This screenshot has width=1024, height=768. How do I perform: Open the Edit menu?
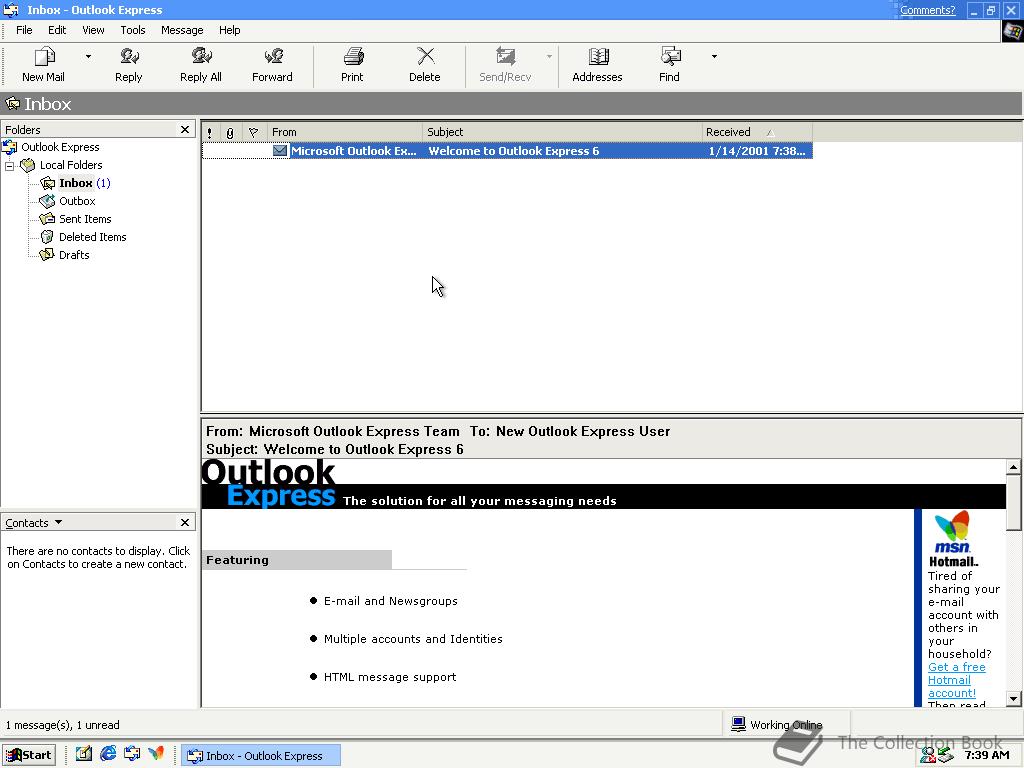57,30
